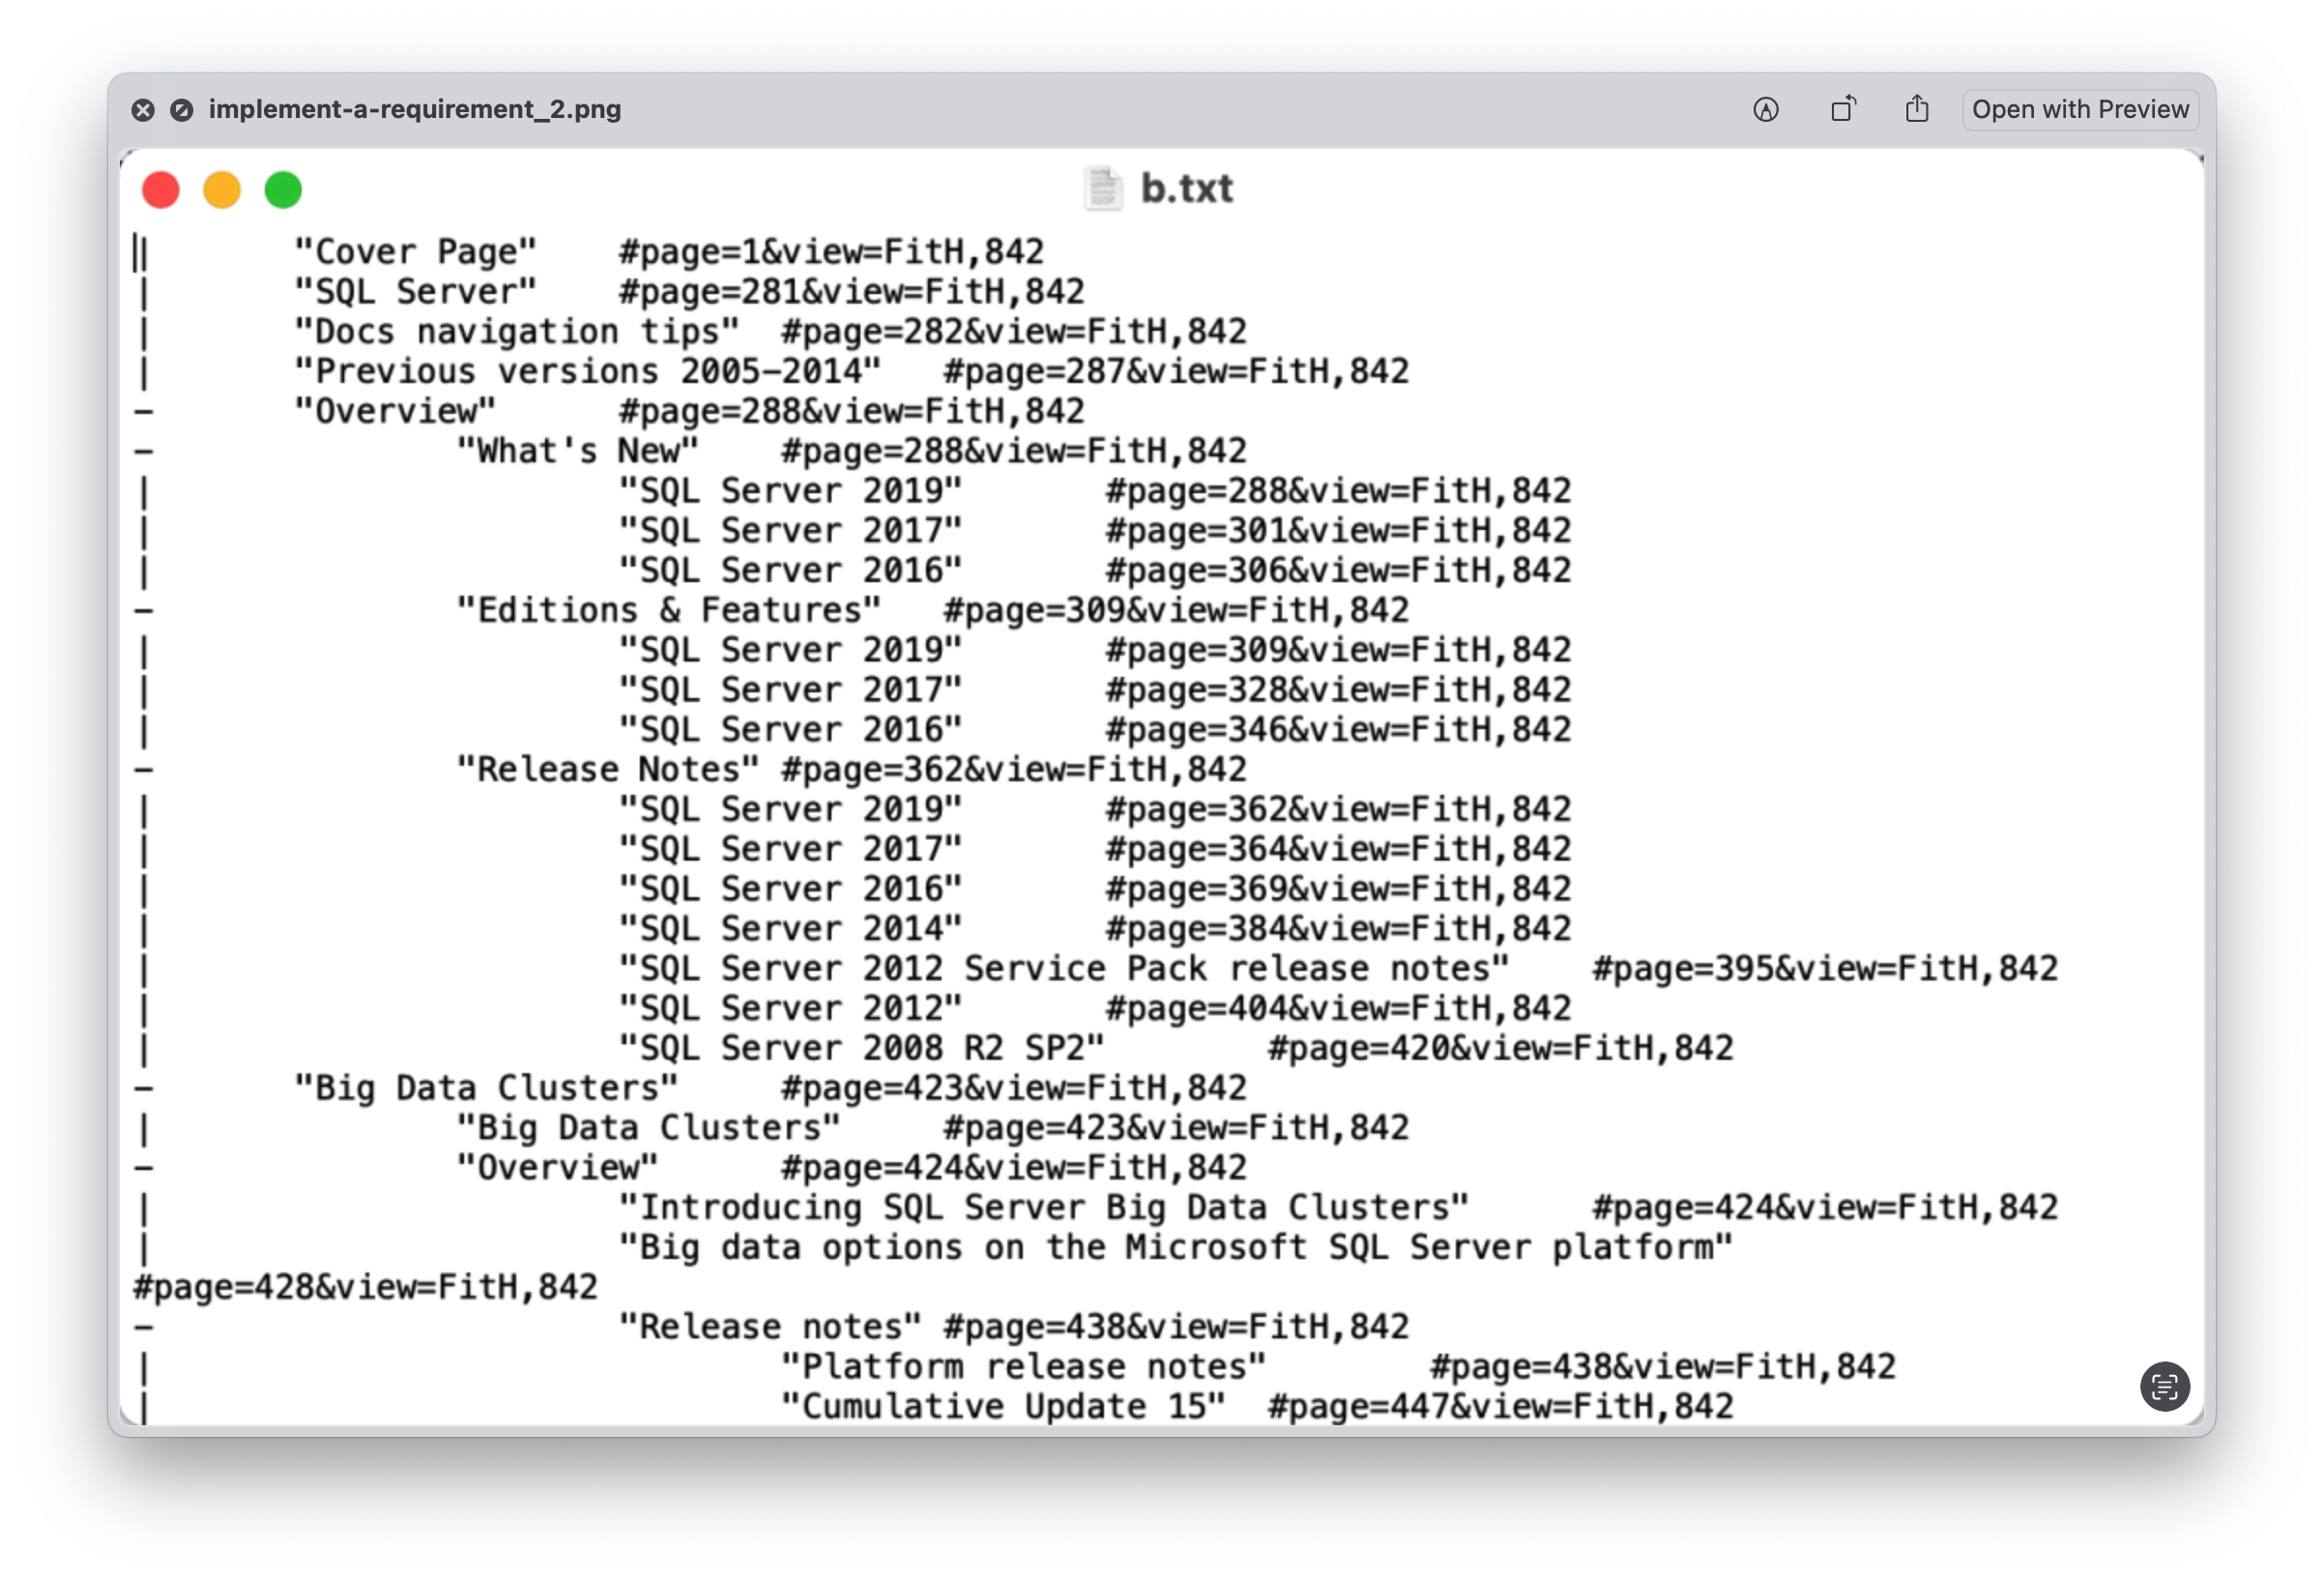
Task: Click the #page=395&view=FitH,842 anchor
Action: [x=1825, y=968]
